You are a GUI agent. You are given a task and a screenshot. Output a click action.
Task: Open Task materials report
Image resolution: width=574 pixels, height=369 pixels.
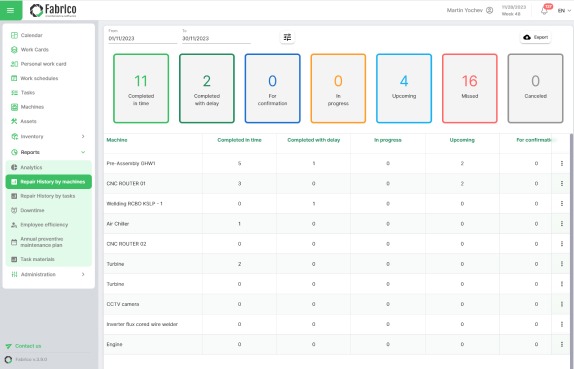[x=48, y=259]
